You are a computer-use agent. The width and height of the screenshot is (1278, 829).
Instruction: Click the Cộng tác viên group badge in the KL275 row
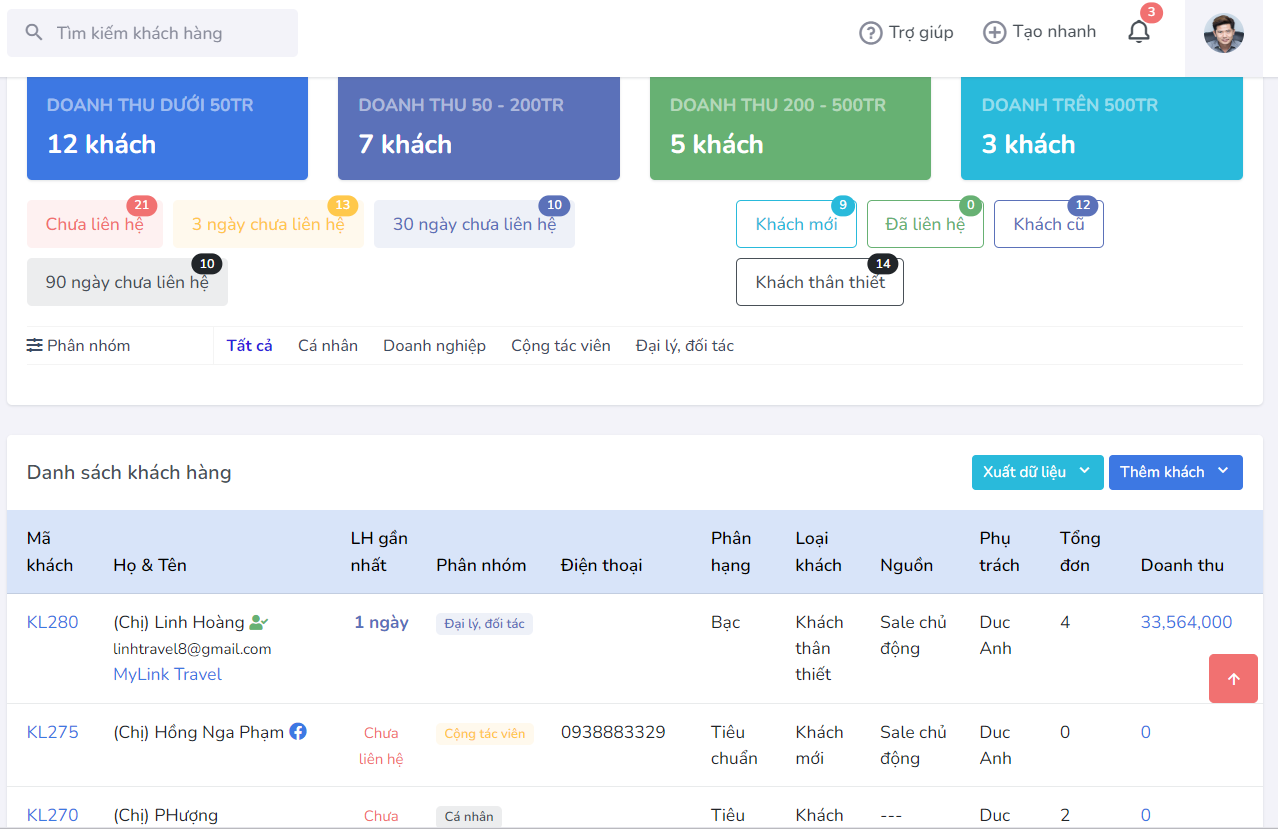point(485,734)
